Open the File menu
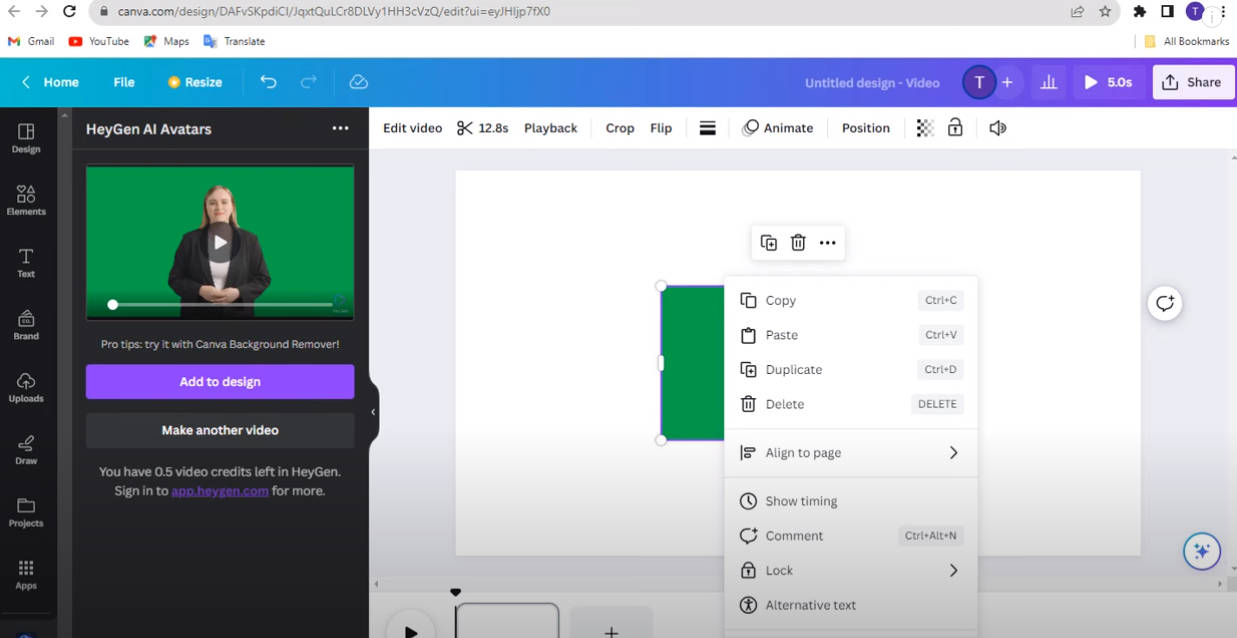The height and width of the screenshot is (638, 1237). click(123, 82)
